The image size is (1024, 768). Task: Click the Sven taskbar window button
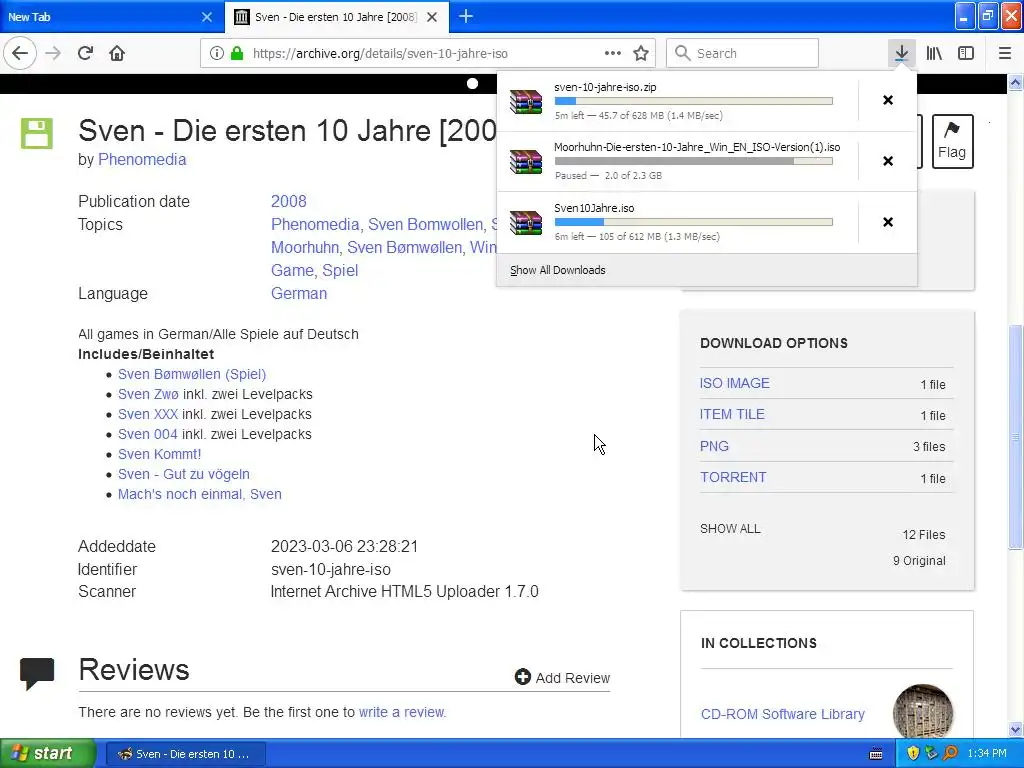click(185, 754)
